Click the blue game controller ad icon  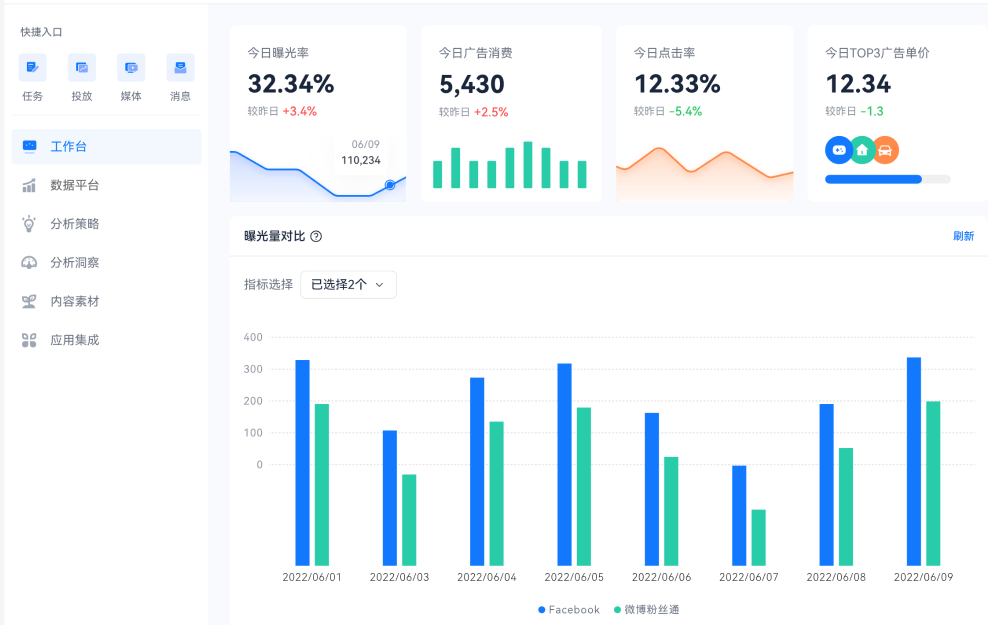pyautogui.click(x=838, y=150)
